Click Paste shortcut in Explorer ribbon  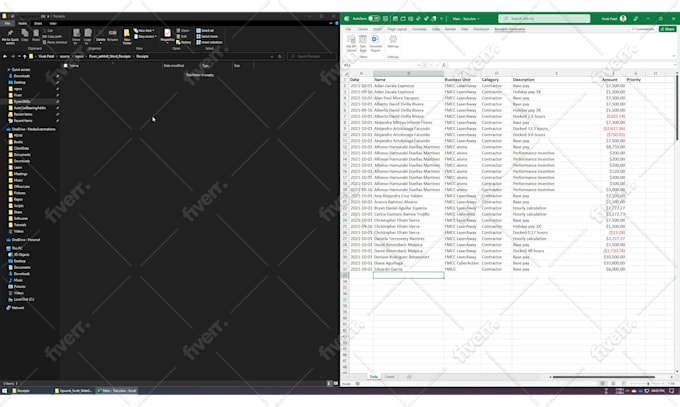pyautogui.click(x=55, y=42)
